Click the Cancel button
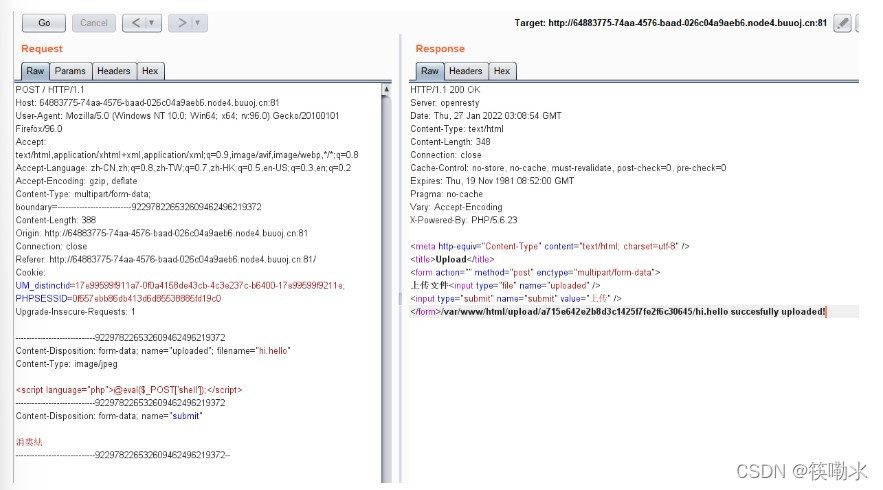The height and width of the screenshot is (490, 883). point(93,23)
